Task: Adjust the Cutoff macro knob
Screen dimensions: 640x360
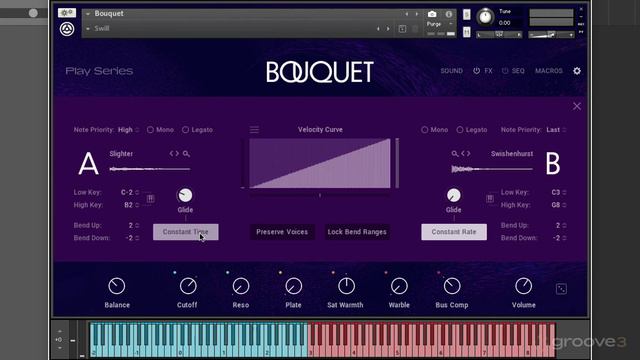Action: coord(188,286)
